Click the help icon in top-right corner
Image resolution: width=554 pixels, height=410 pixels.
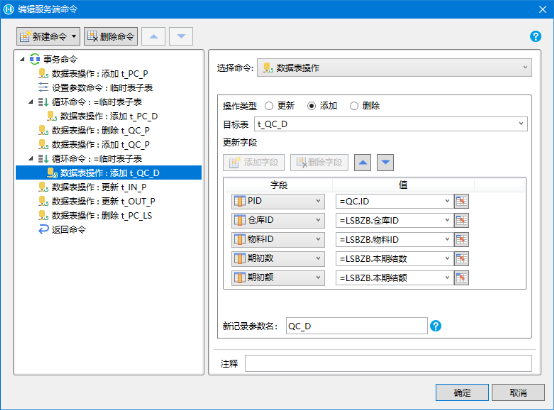pos(535,36)
